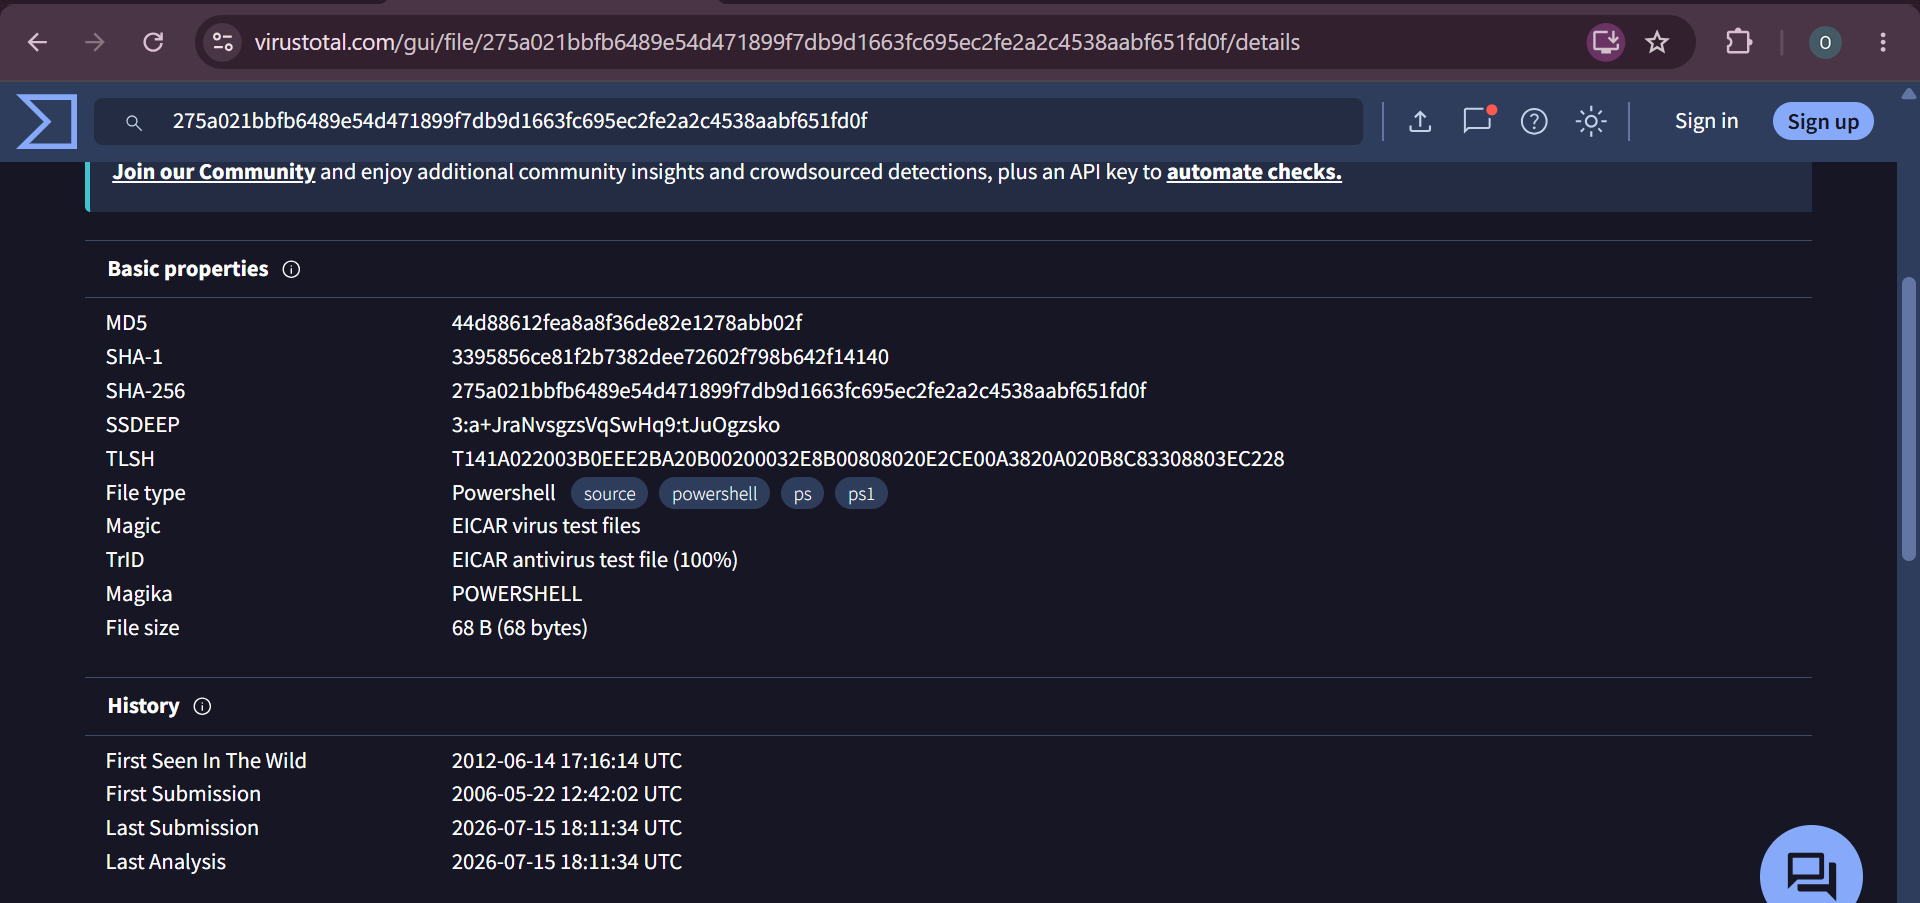Click the MD5 label
The width and height of the screenshot is (1920, 903).
(126, 323)
